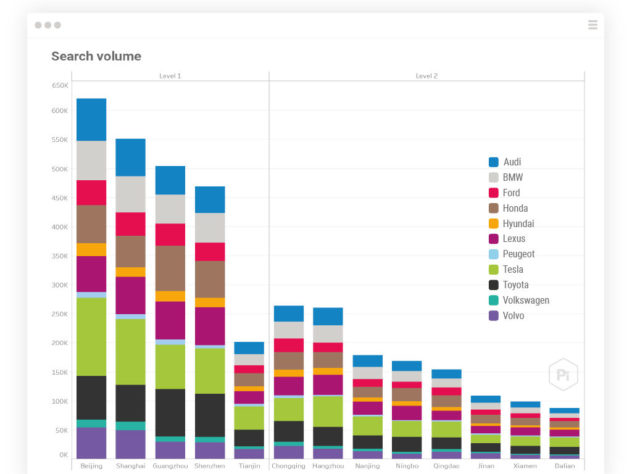The image size is (632, 474).
Task: Click the 0K axis value
Action: [63, 455]
